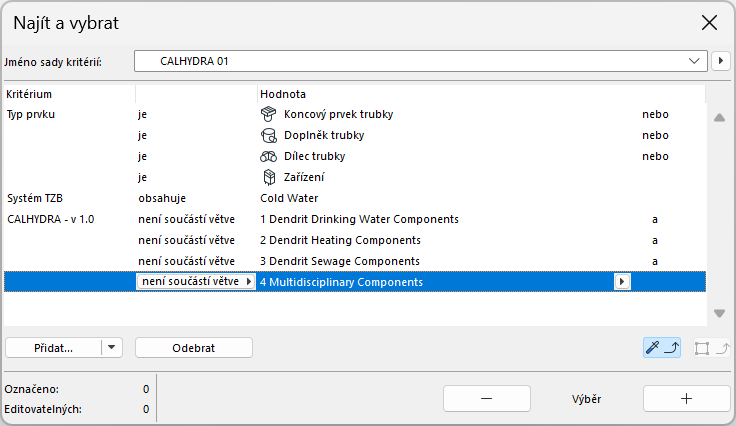Click the copy selection settings button
Viewport: 736px width, 426px height.
[710, 348]
